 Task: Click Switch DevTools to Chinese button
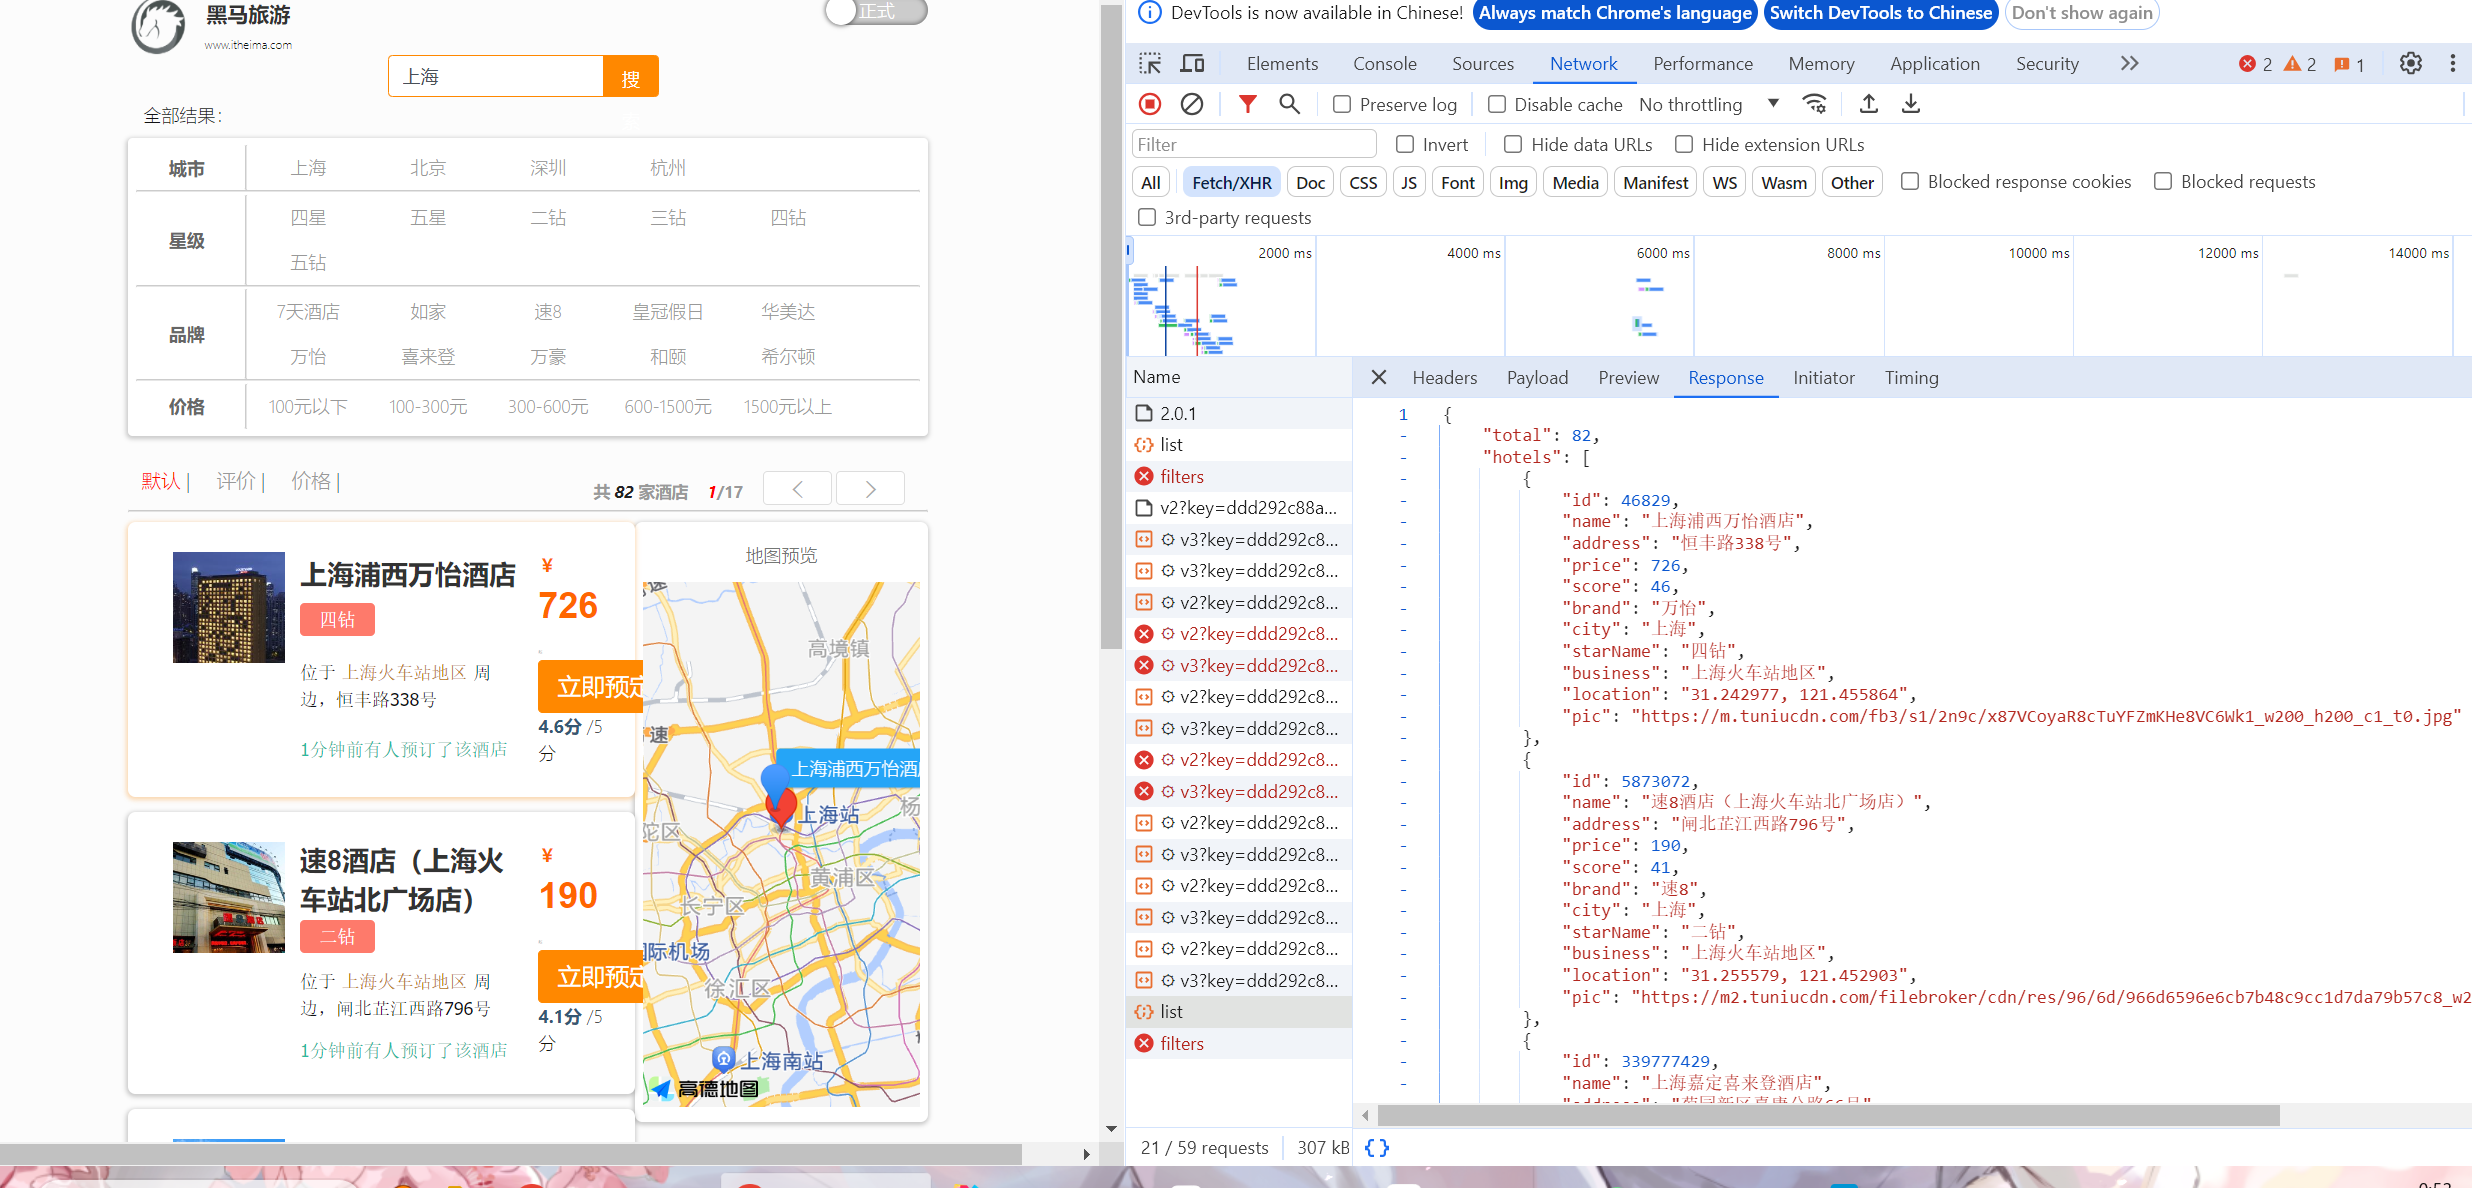tap(1880, 13)
